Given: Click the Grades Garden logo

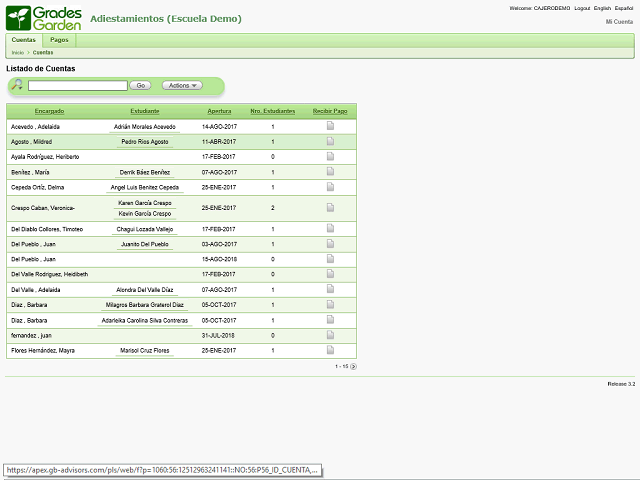Looking at the screenshot, I should click(x=42, y=18).
